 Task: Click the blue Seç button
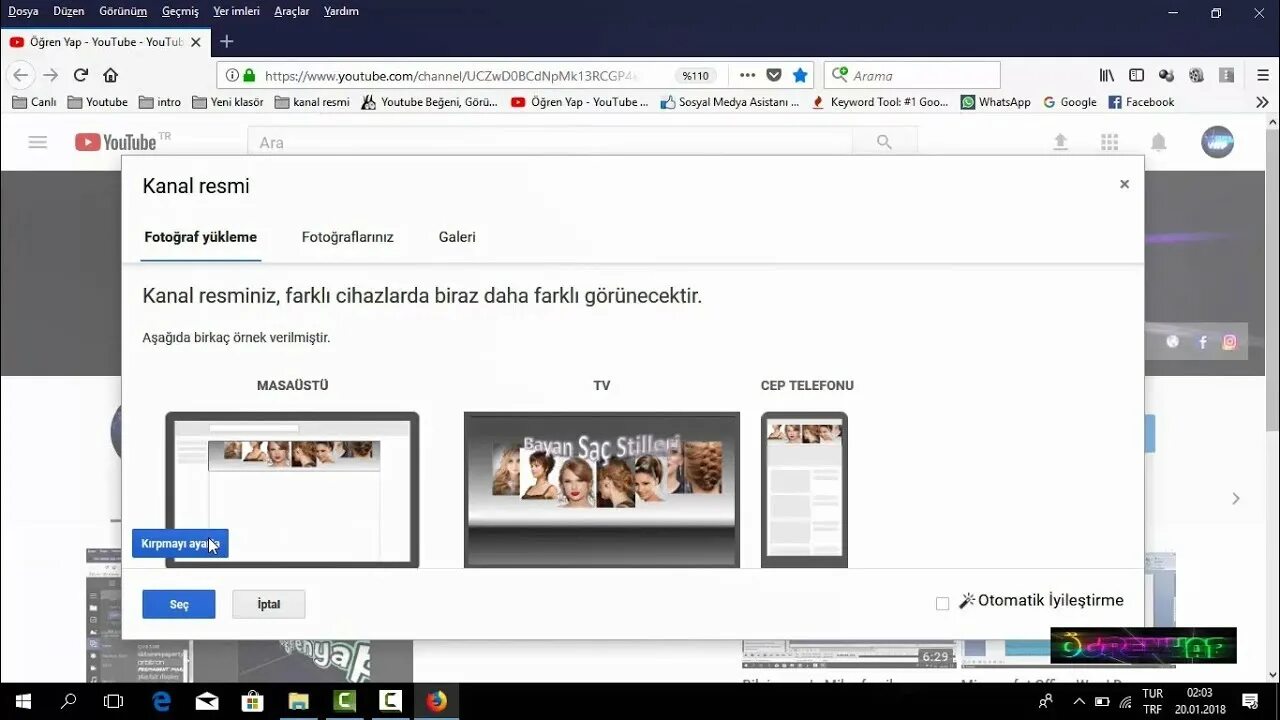(179, 604)
